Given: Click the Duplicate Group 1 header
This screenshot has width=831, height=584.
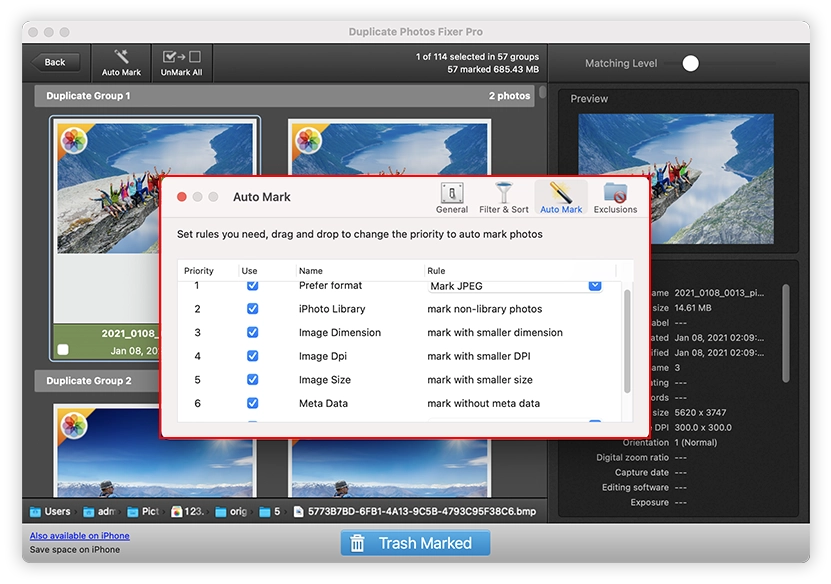Looking at the screenshot, I should point(285,96).
